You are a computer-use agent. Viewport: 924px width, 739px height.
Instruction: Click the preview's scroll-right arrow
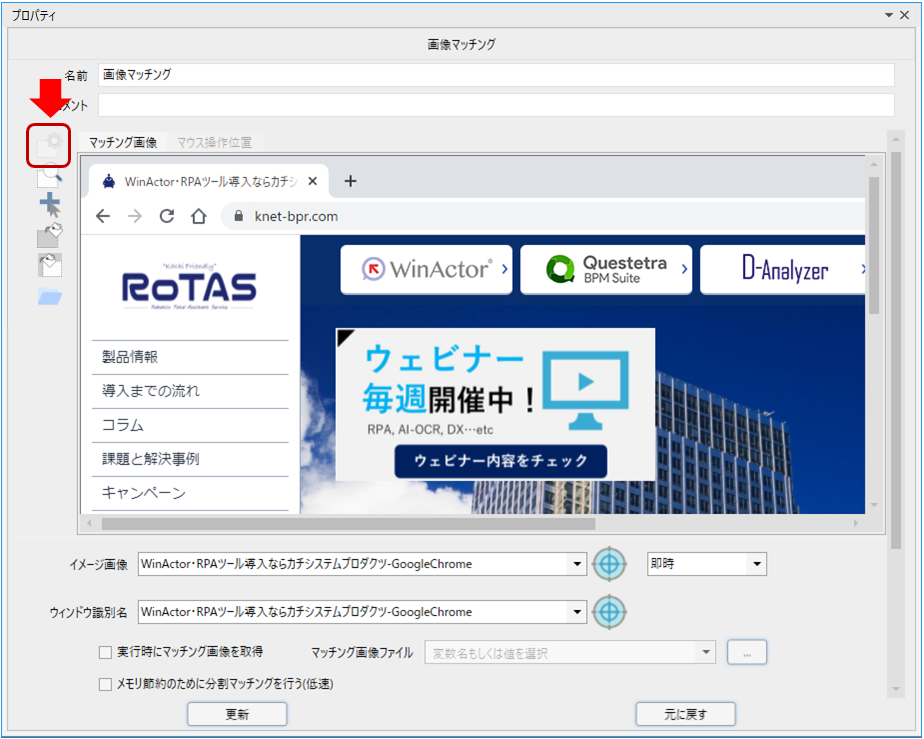point(856,523)
